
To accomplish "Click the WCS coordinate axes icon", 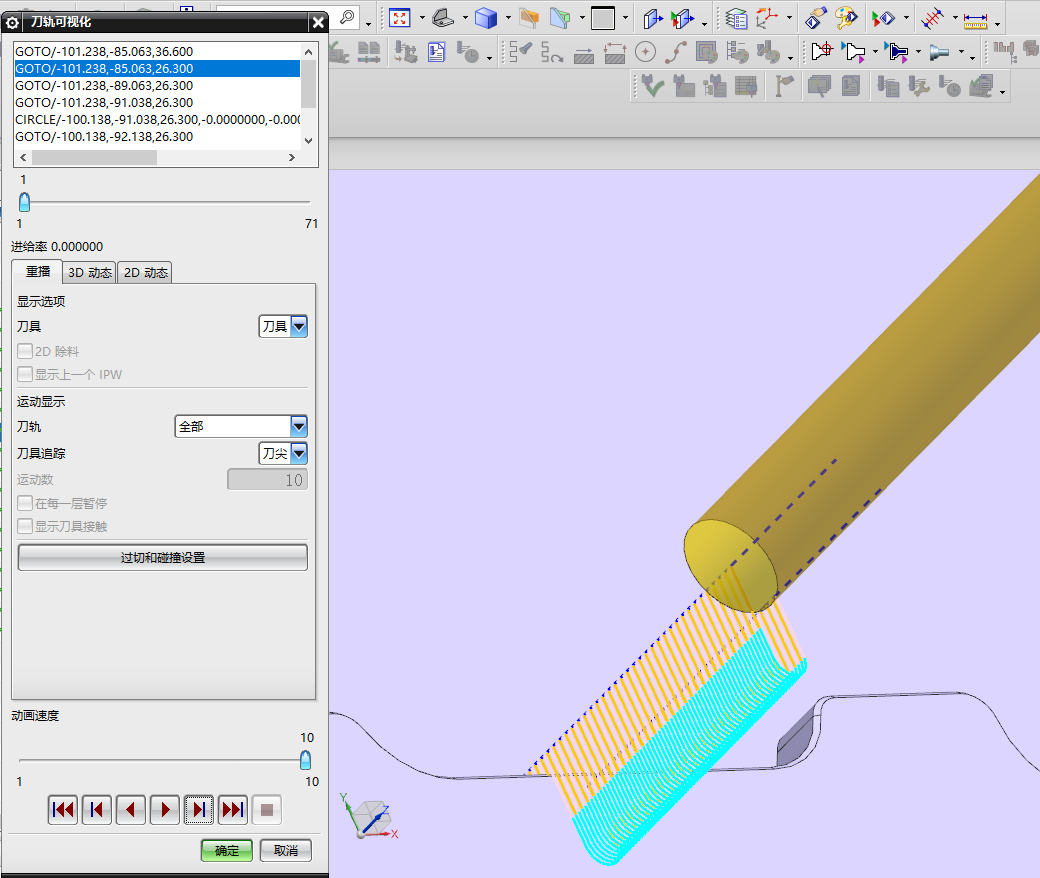I will (x=767, y=18).
